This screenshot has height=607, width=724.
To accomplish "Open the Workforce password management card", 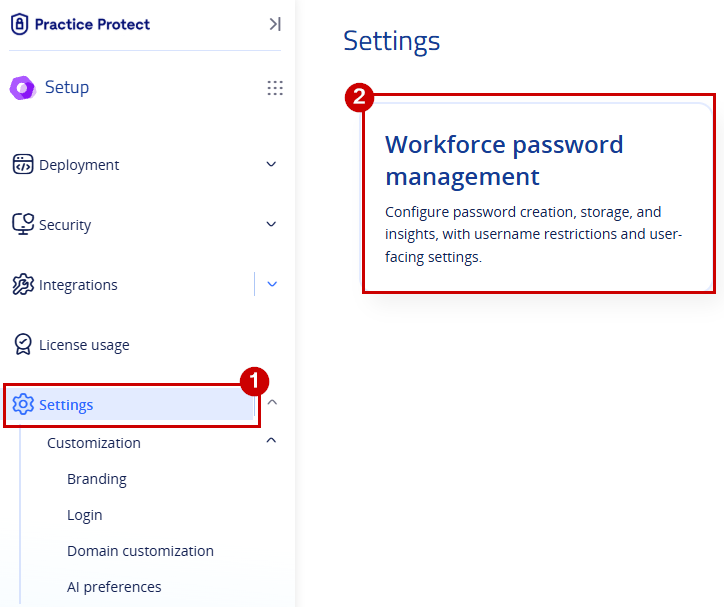I will [x=536, y=196].
